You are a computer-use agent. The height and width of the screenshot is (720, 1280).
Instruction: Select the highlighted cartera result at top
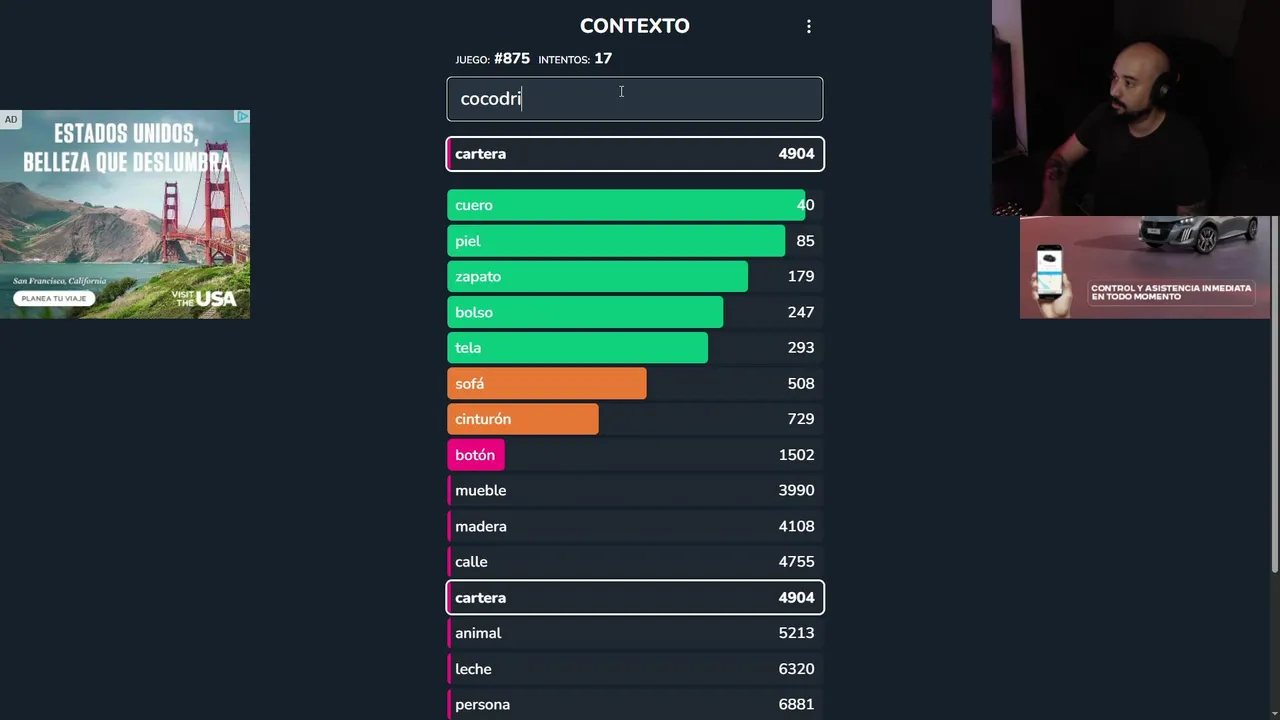pos(635,154)
